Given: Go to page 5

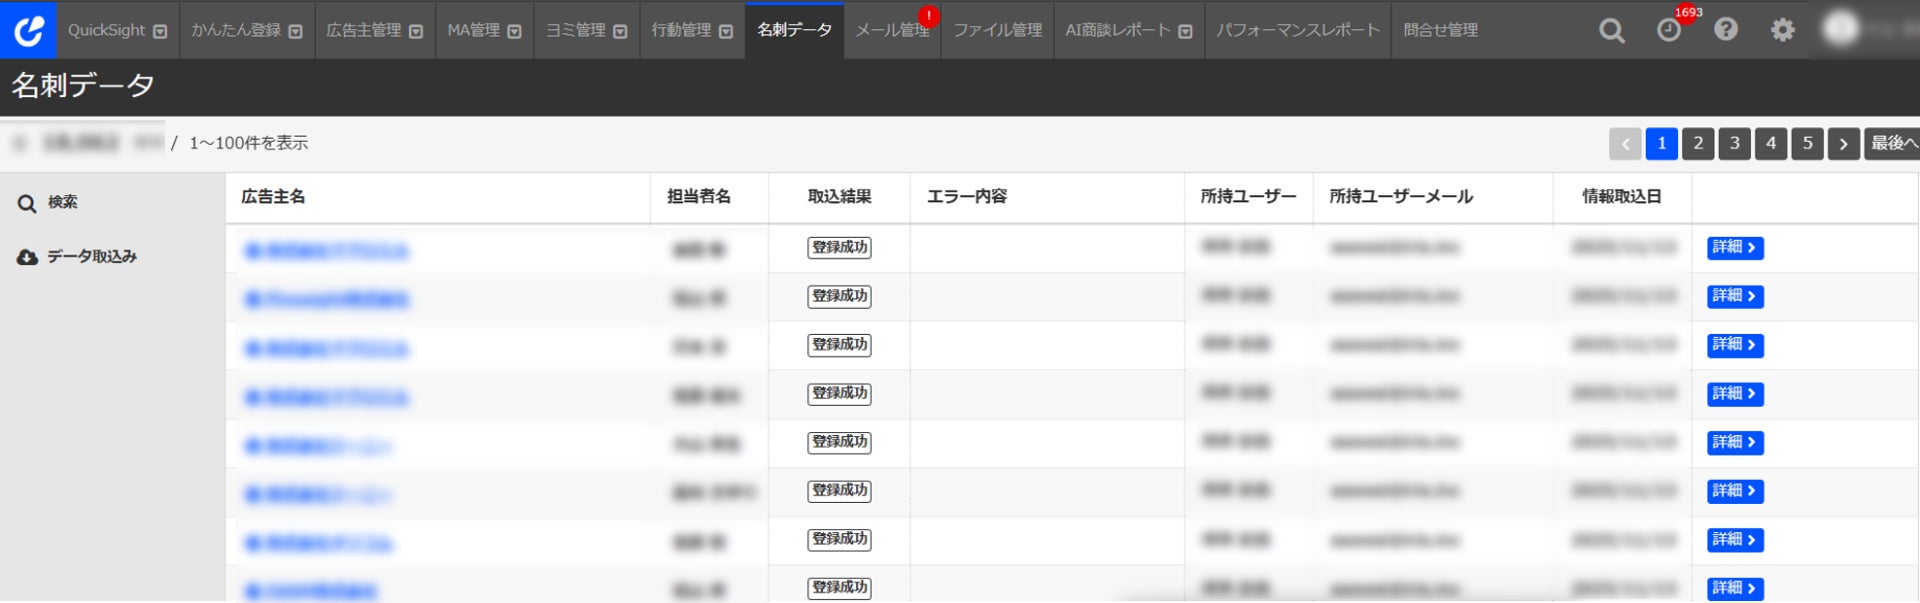Looking at the screenshot, I should point(1807,143).
